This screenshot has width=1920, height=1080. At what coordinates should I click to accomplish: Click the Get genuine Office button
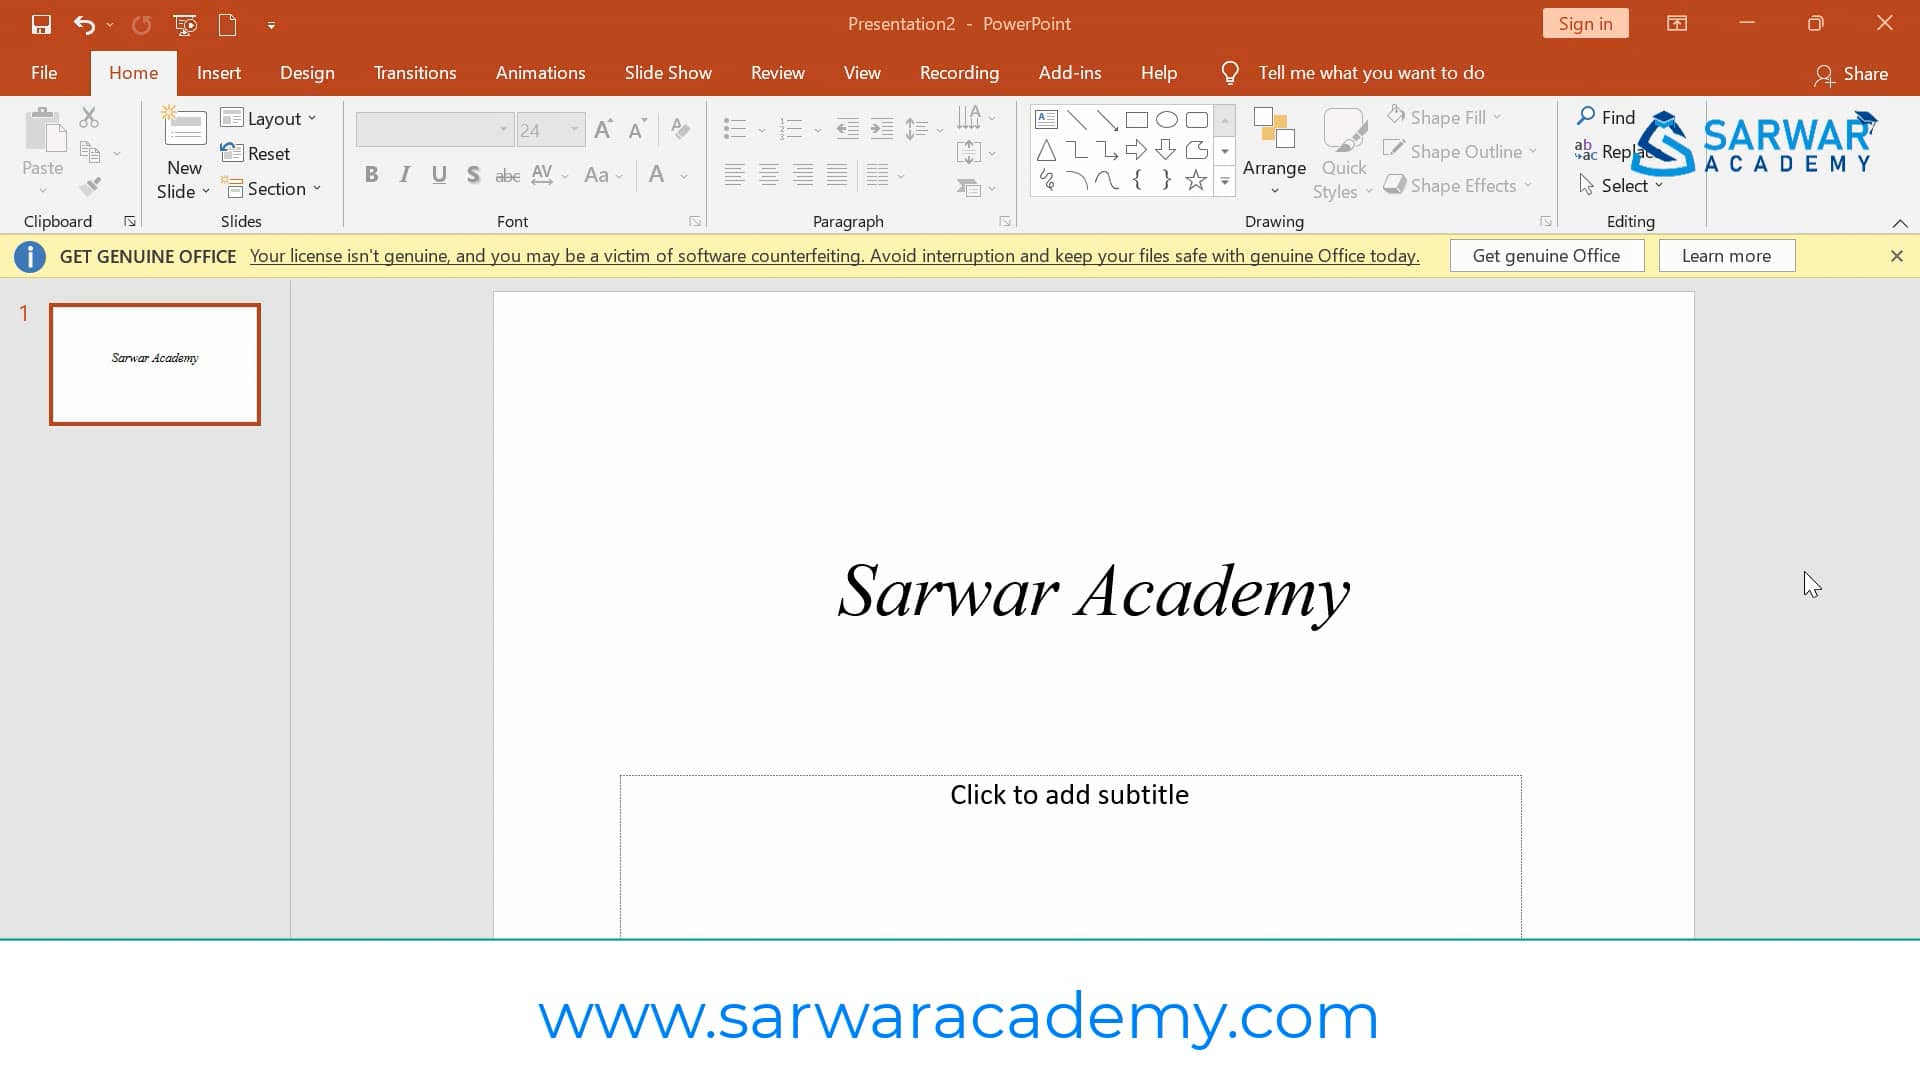click(x=1546, y=255)
